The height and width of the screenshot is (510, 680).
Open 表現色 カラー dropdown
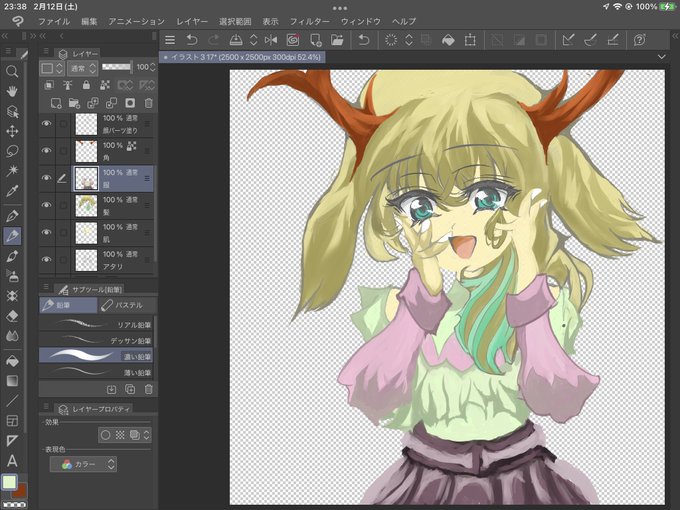83,464
